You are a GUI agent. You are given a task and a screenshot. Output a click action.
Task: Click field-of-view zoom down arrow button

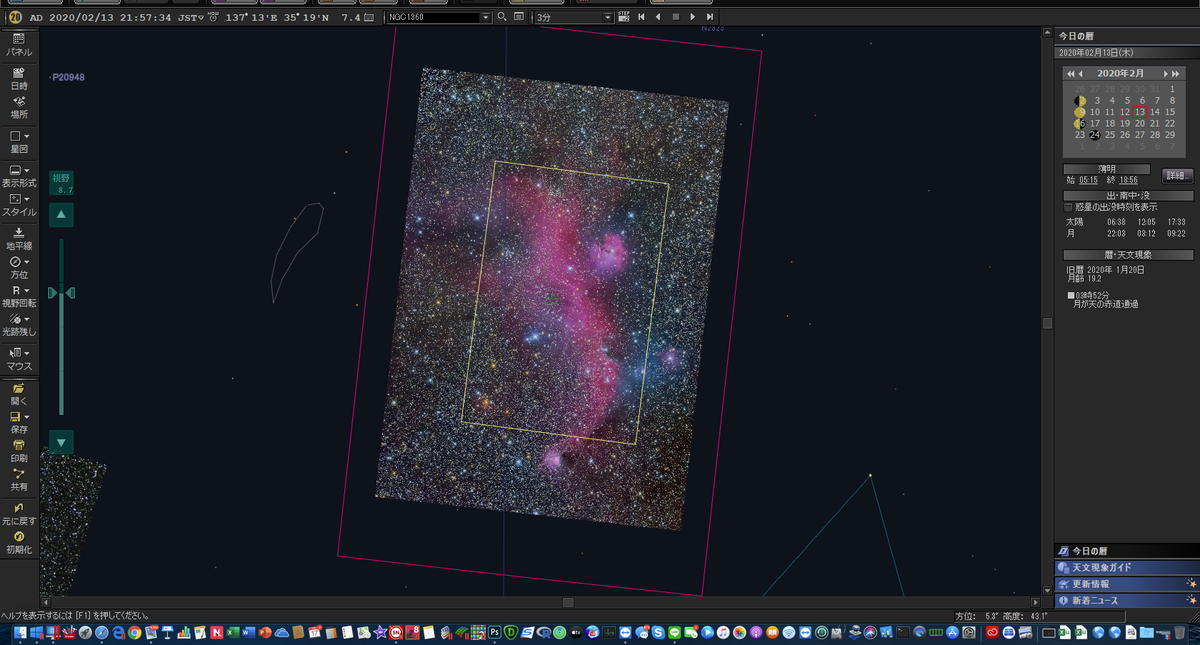(x=61, y=442)
